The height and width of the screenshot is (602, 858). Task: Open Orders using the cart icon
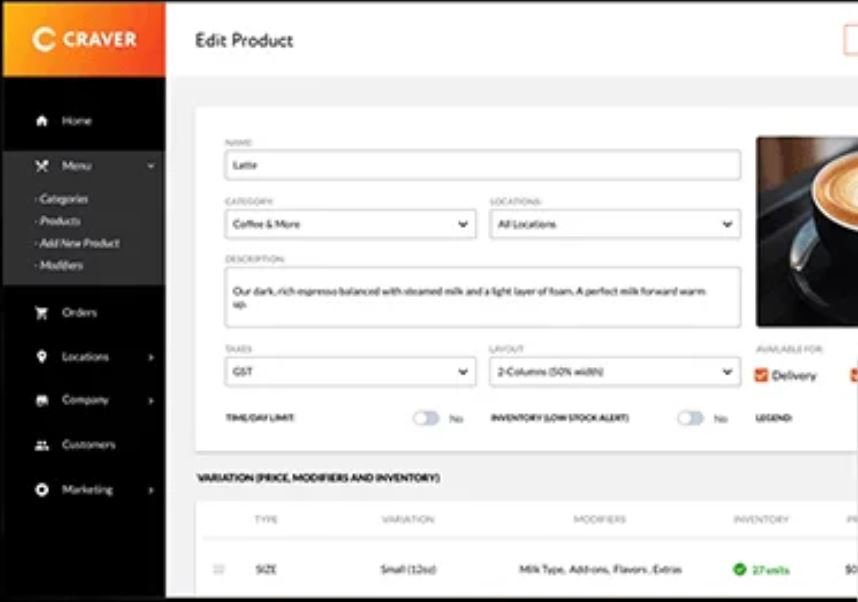coord(41,312)
